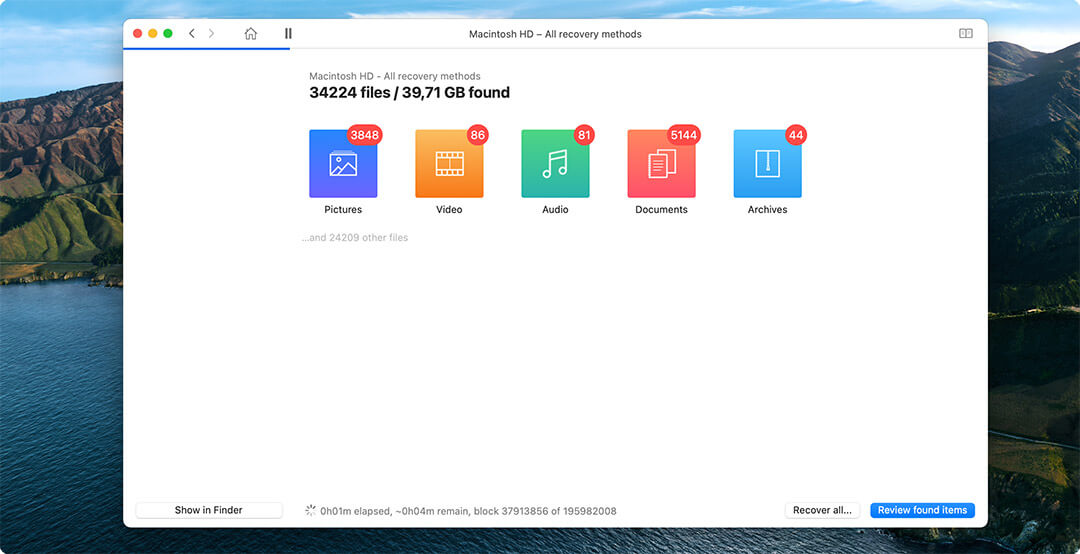The image size is (1080, 554).
Task: Click '...and 24209 other files' text
Action: [x=355, y=238]
